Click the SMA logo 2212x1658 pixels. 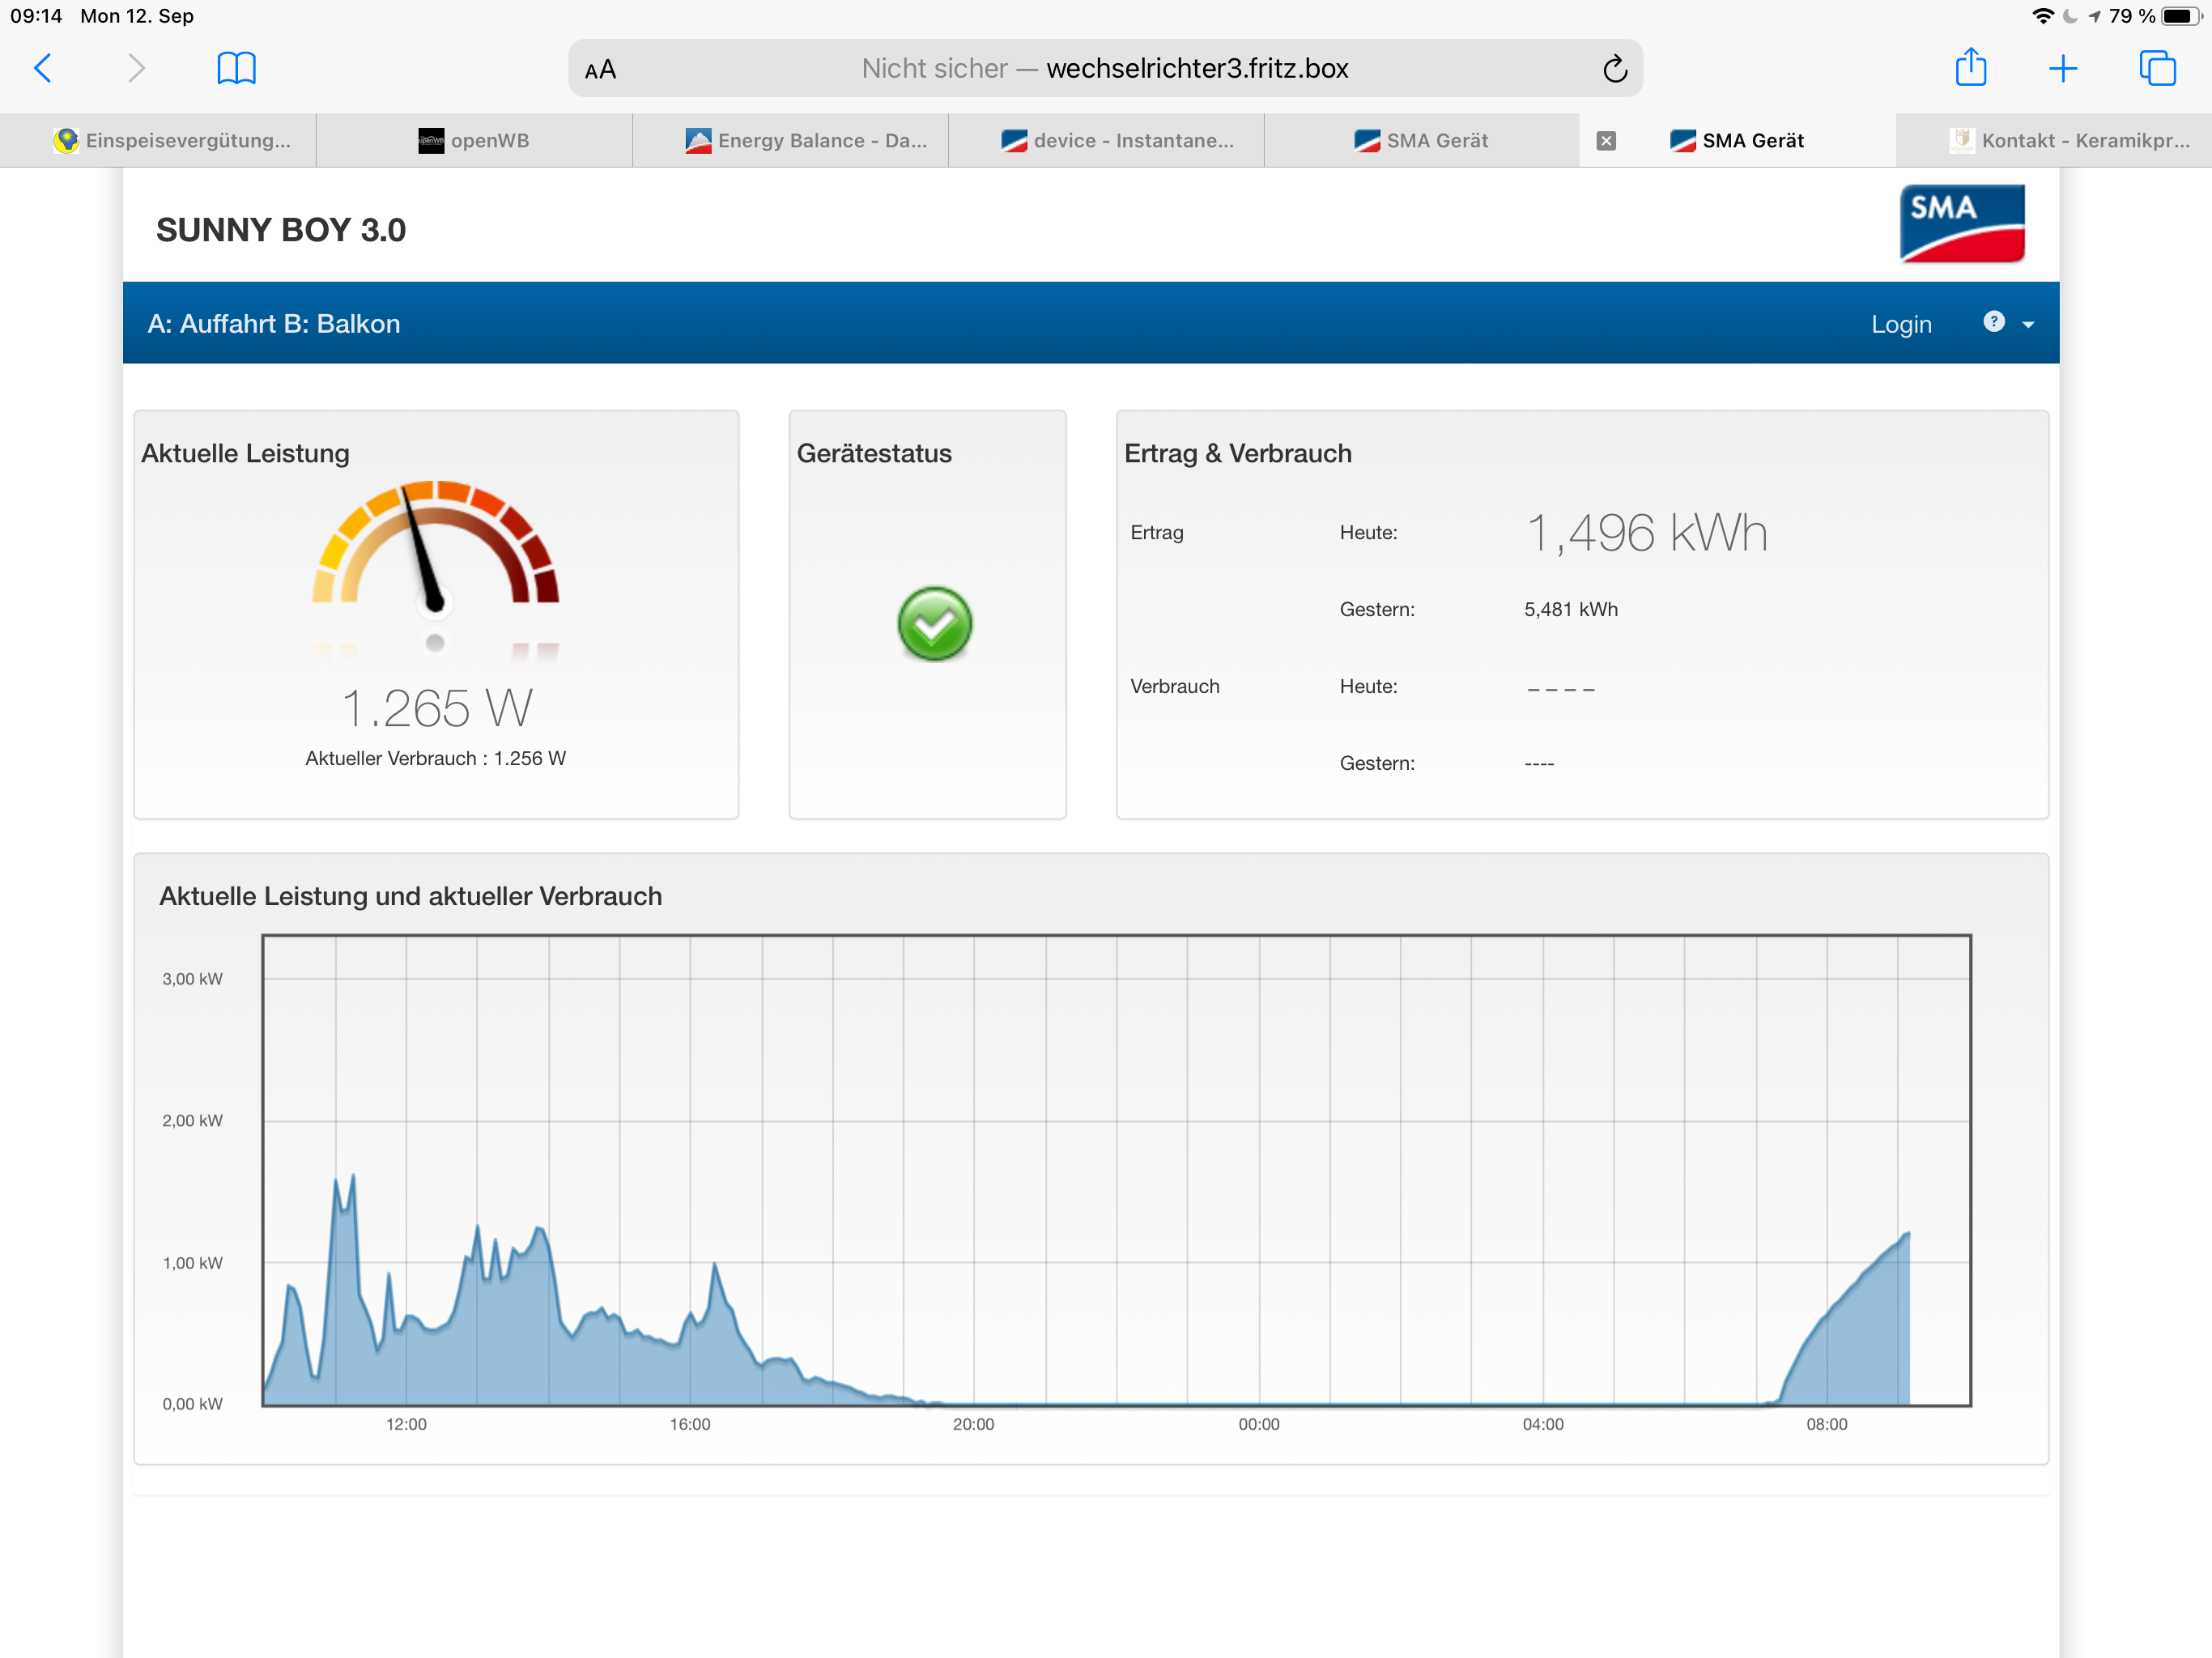(x=1961, y=224)
